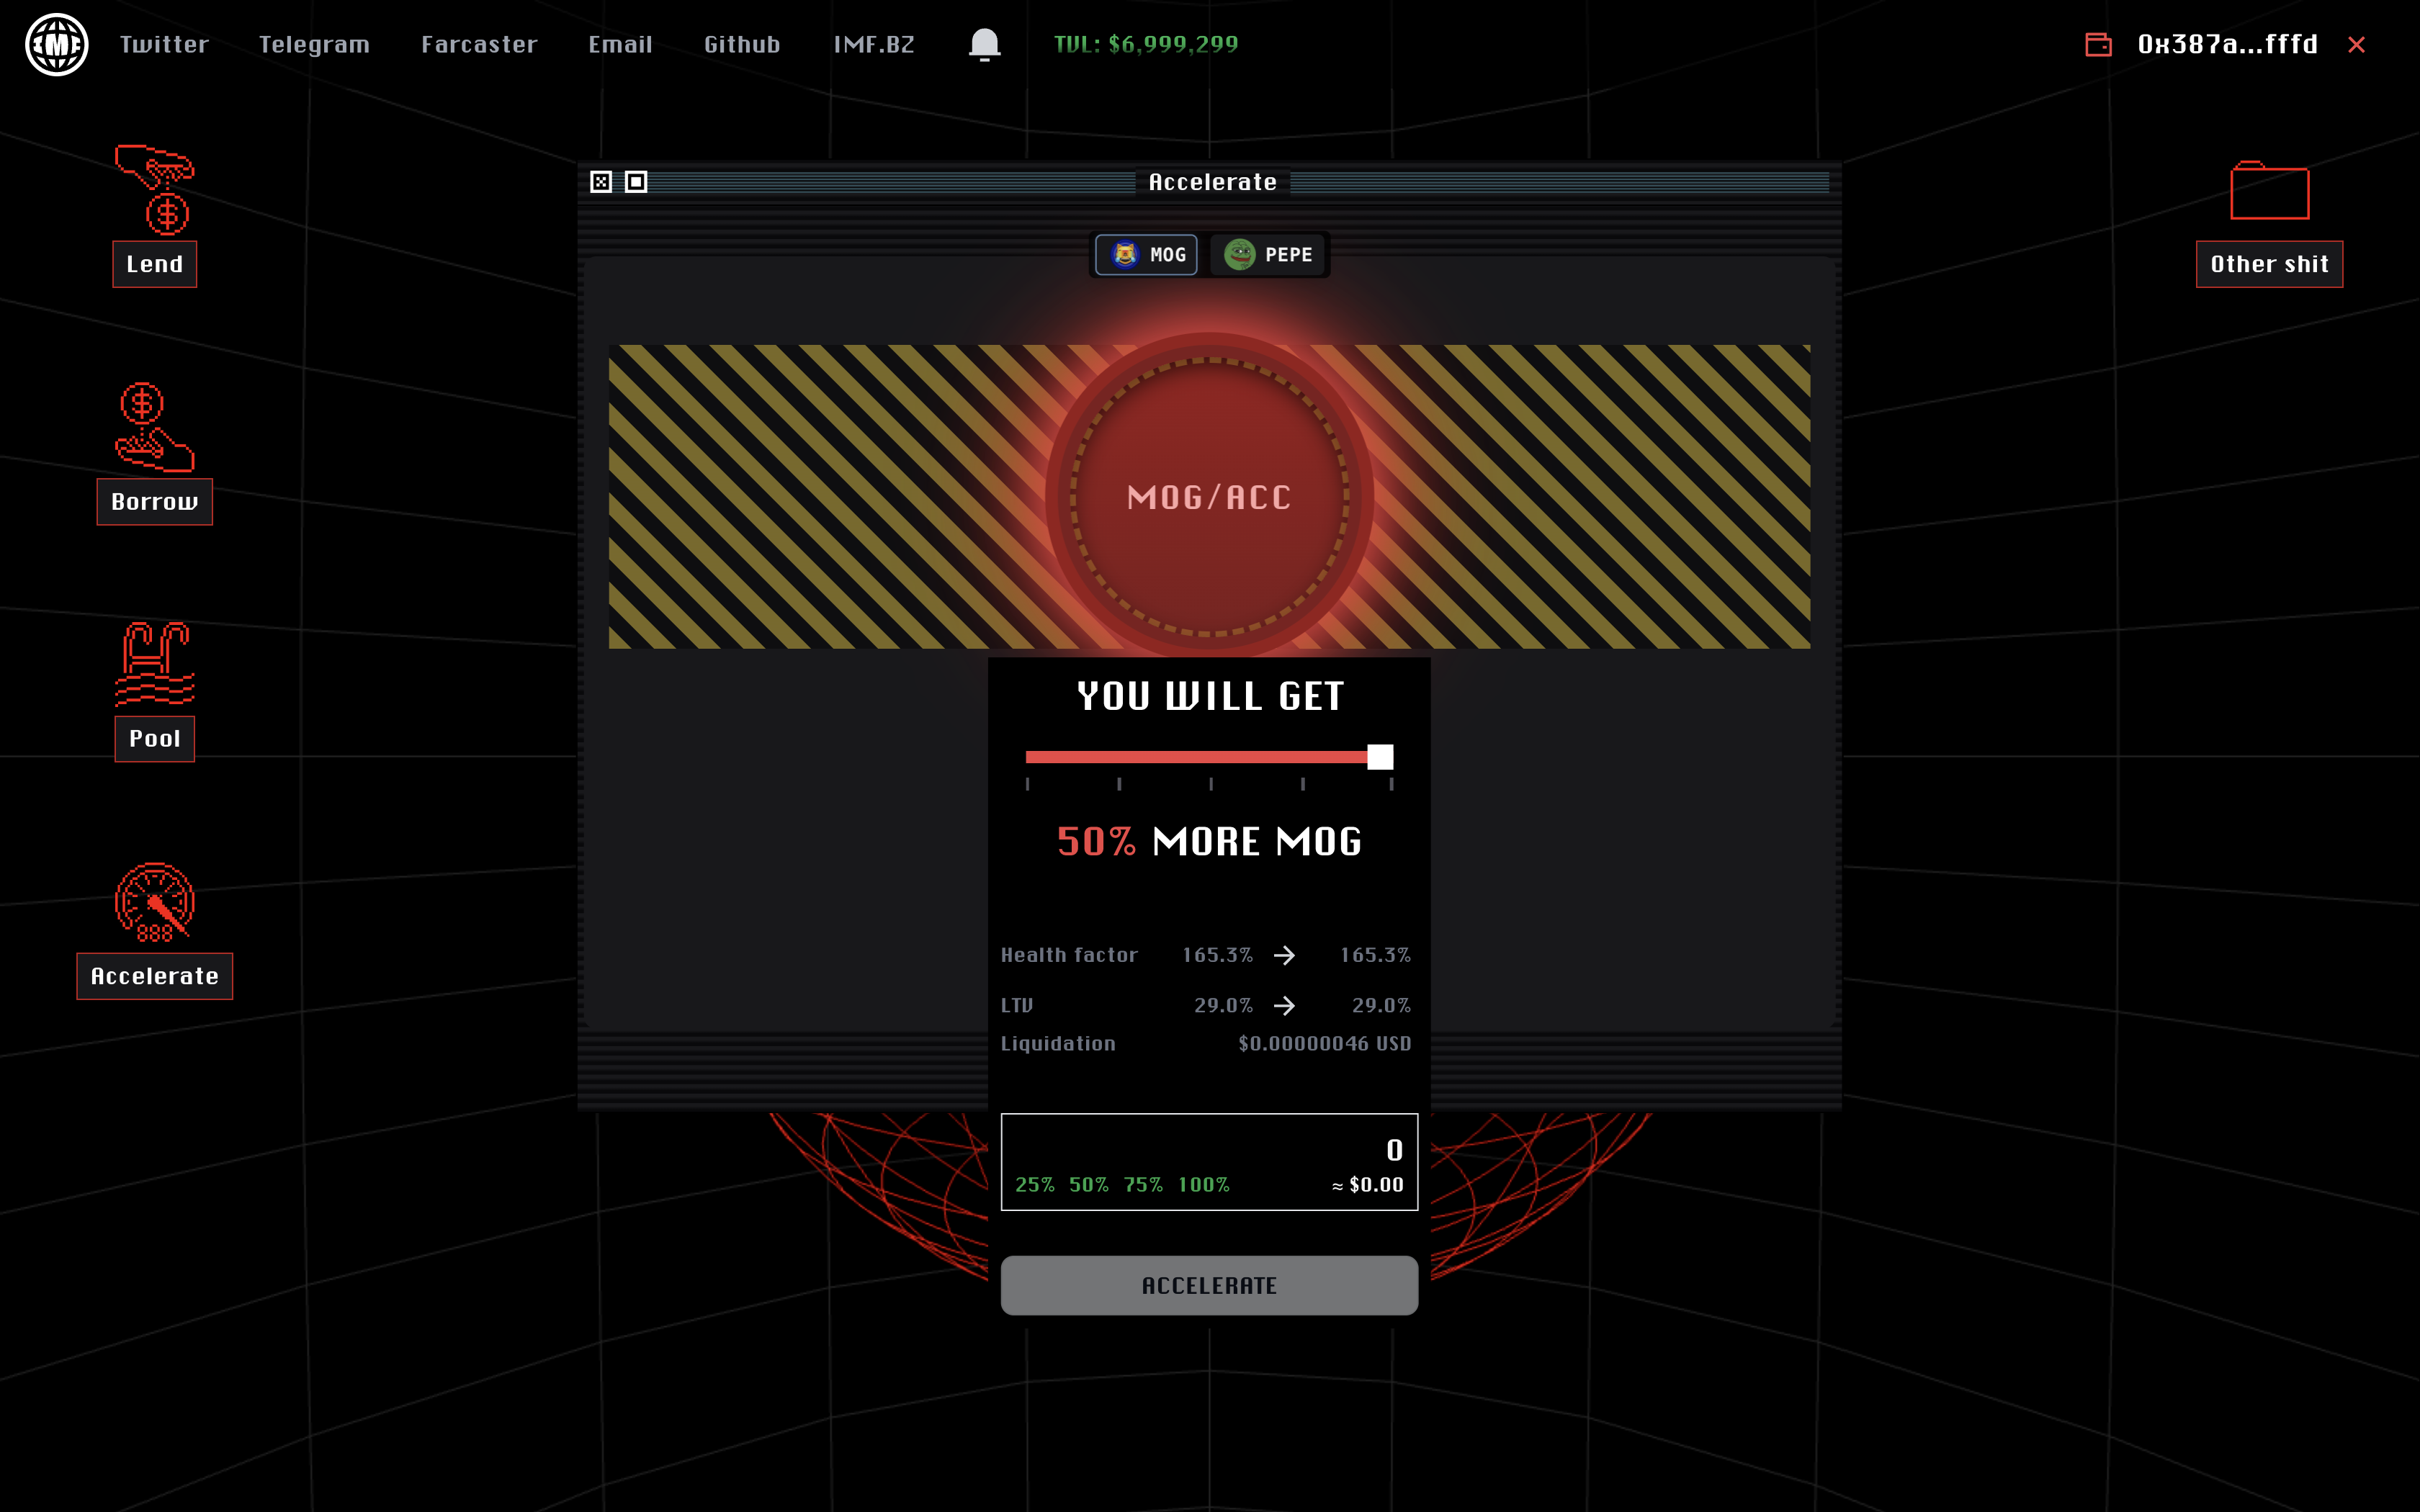Click the grey ACCELERATE button
Image resolution: width=2420 pixels, height=1512 pixels.
(x=1209, y=1286)
